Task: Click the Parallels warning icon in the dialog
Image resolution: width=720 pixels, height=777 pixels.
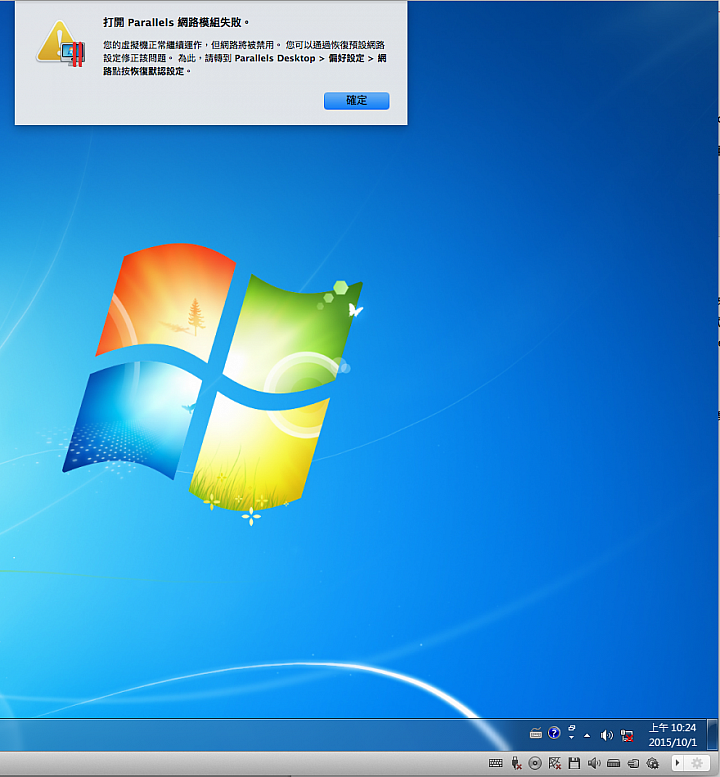Action: pyautogui.click(x=61, y=44)
